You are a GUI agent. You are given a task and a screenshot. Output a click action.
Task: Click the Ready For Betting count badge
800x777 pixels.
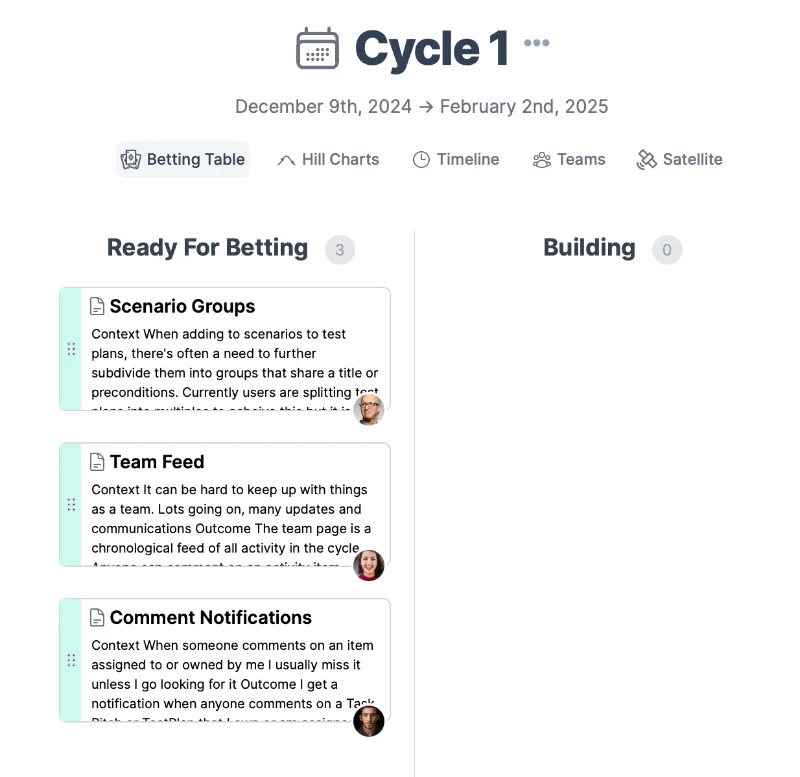(340, 249)
